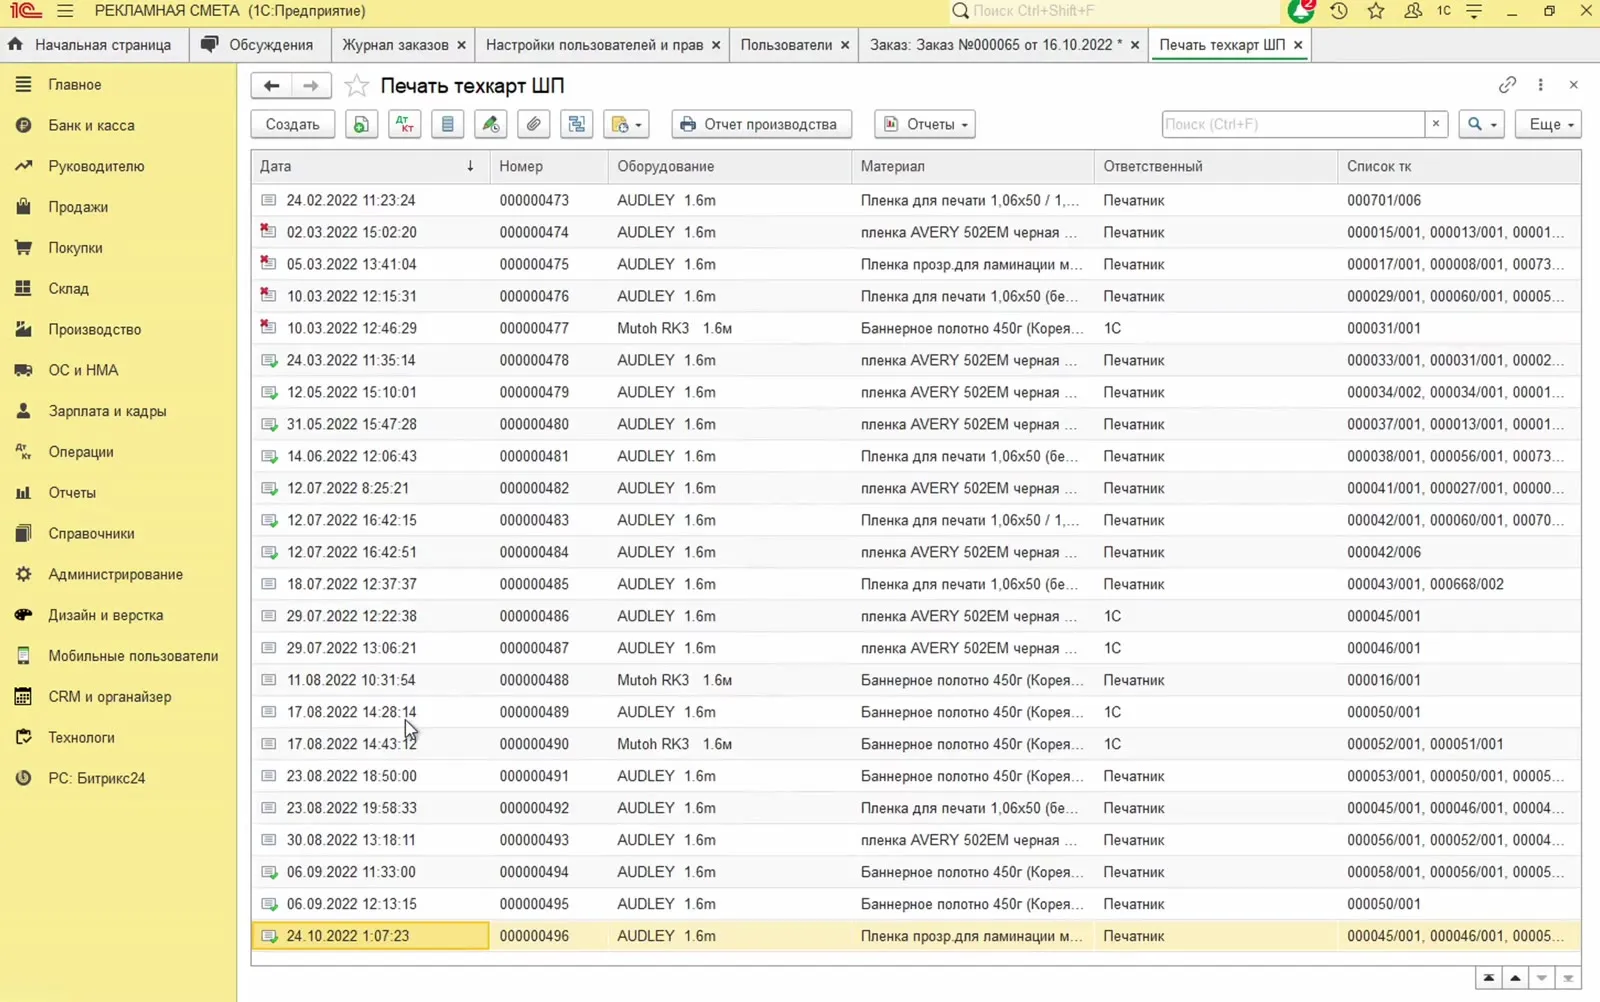The image size is (1600, 1002).
Task: Click the document list toolbar icon
Action: [x=447, y=124]
